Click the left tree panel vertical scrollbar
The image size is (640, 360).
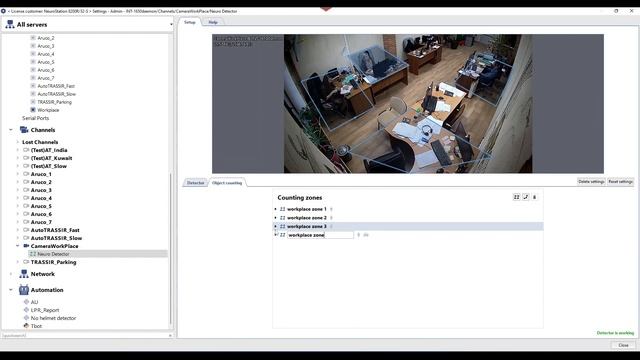(171, 248)
